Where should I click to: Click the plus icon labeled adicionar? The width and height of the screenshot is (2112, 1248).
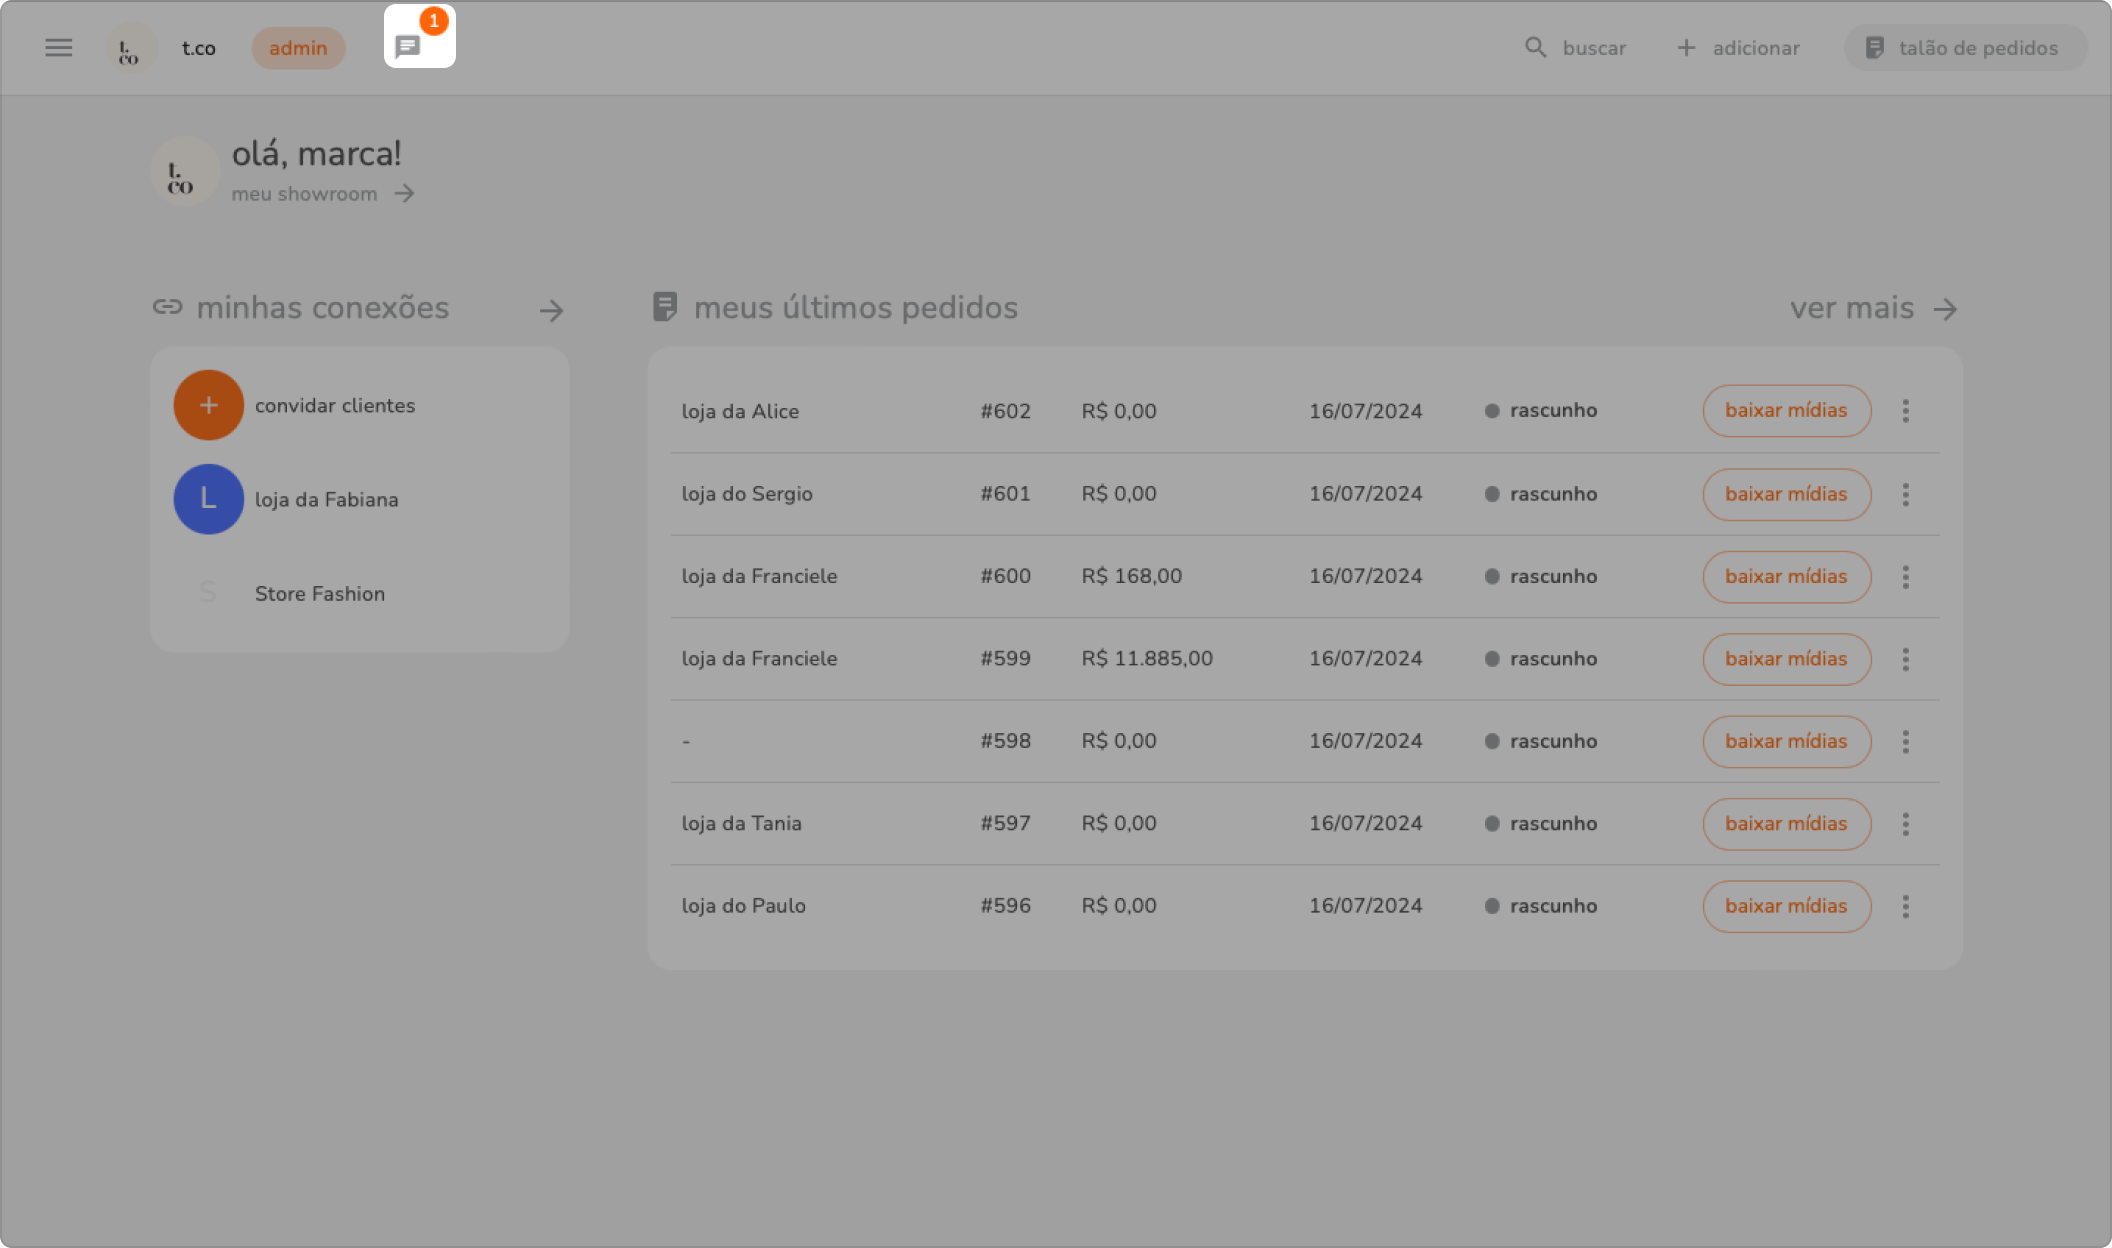(1686, 48)
